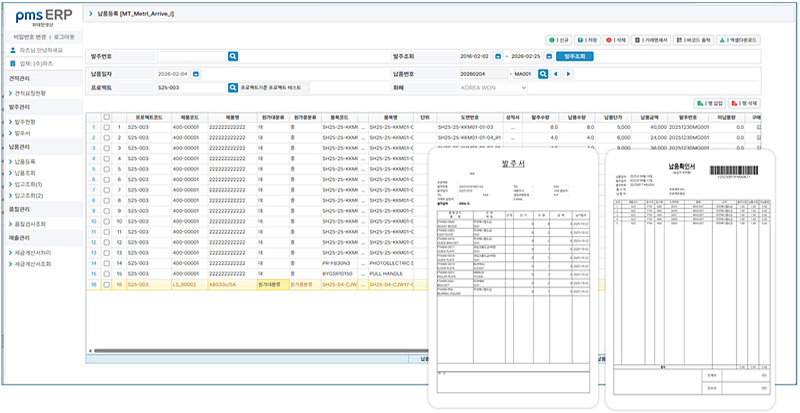Image resolution: width=800 pixels, height=413 pixels.
Task: Click the search icon next to 발주번호 field
Action: [x=233, y=57]
